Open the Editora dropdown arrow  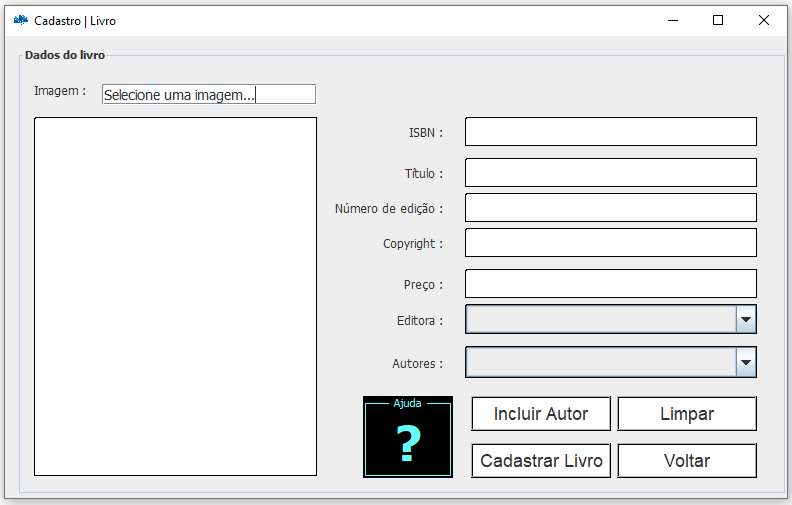(x=746, y=319)
